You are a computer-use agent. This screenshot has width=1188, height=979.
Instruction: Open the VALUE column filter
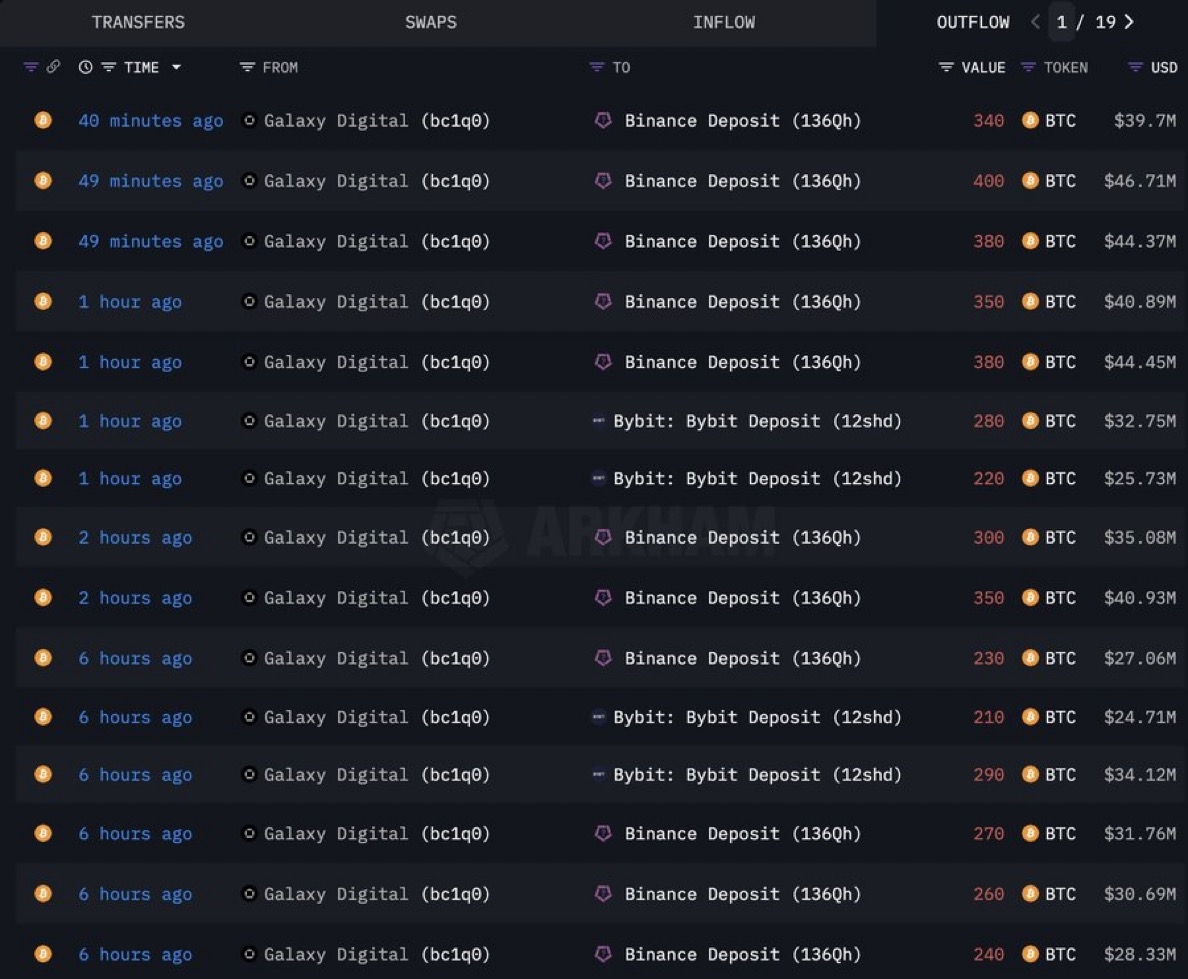(x=946, y=67)
